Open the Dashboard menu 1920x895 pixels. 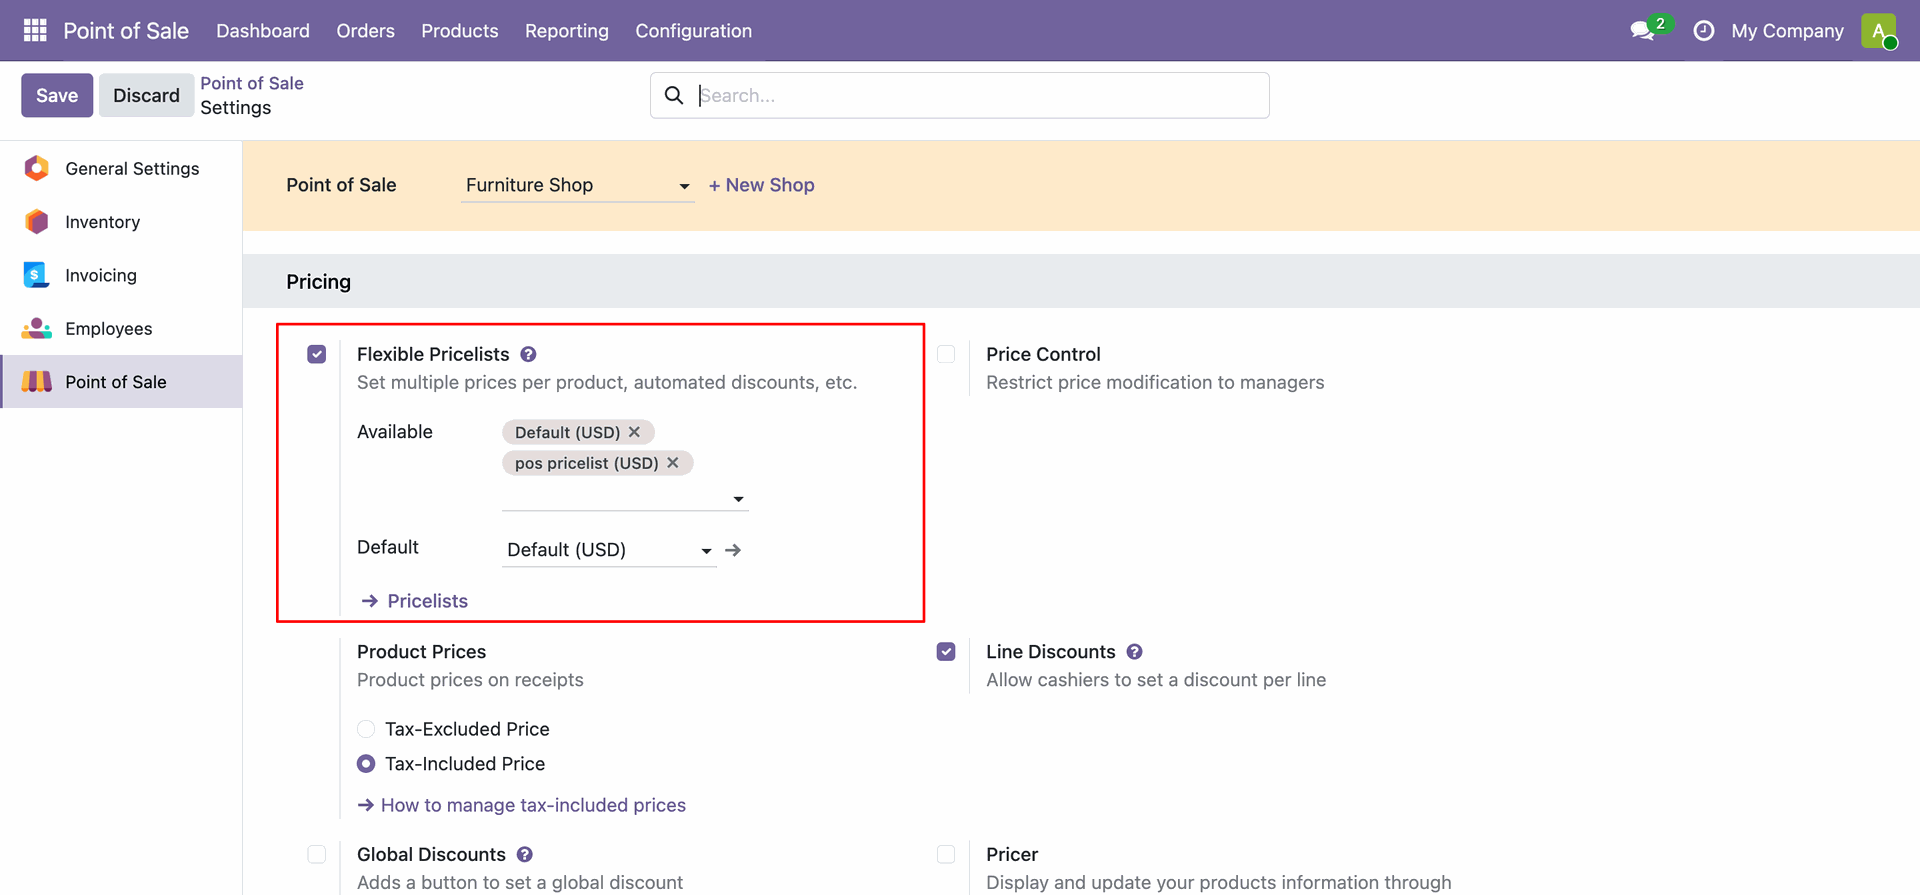pyautogui.click(x=263, y=31)
